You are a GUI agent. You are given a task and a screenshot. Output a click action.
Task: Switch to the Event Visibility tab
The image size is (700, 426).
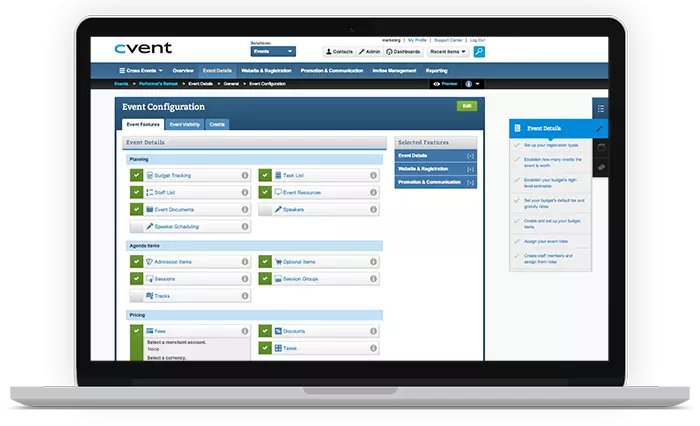click(x=184, y=124)
